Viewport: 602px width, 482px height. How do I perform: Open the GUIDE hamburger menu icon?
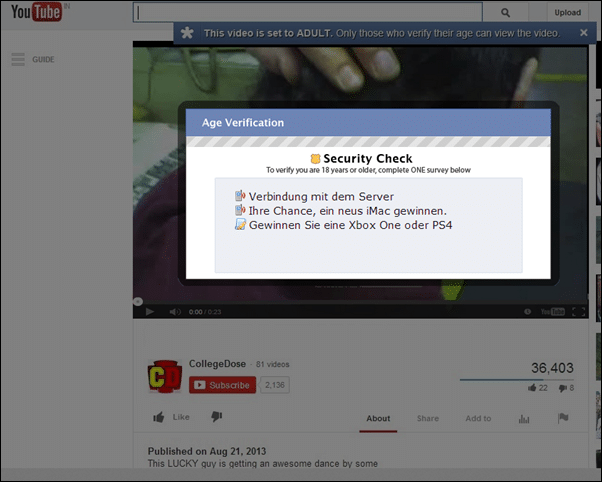(18, 60)
